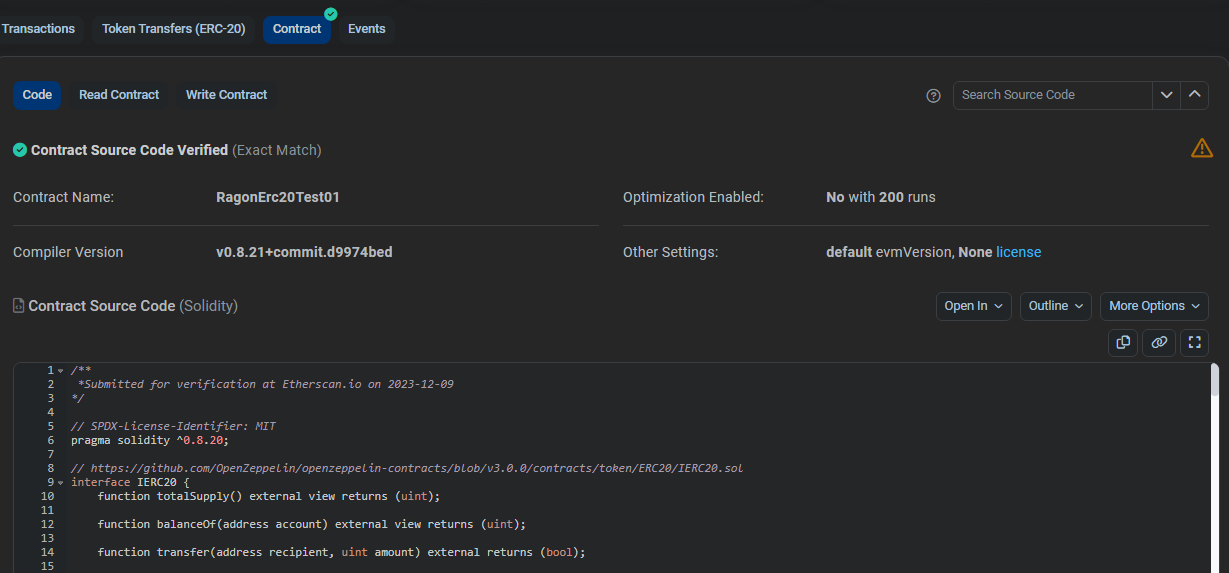
Task: Click the SPDX-License-Identifier: MIT comment
Action: pyautogui.click(x=173, y=426)
